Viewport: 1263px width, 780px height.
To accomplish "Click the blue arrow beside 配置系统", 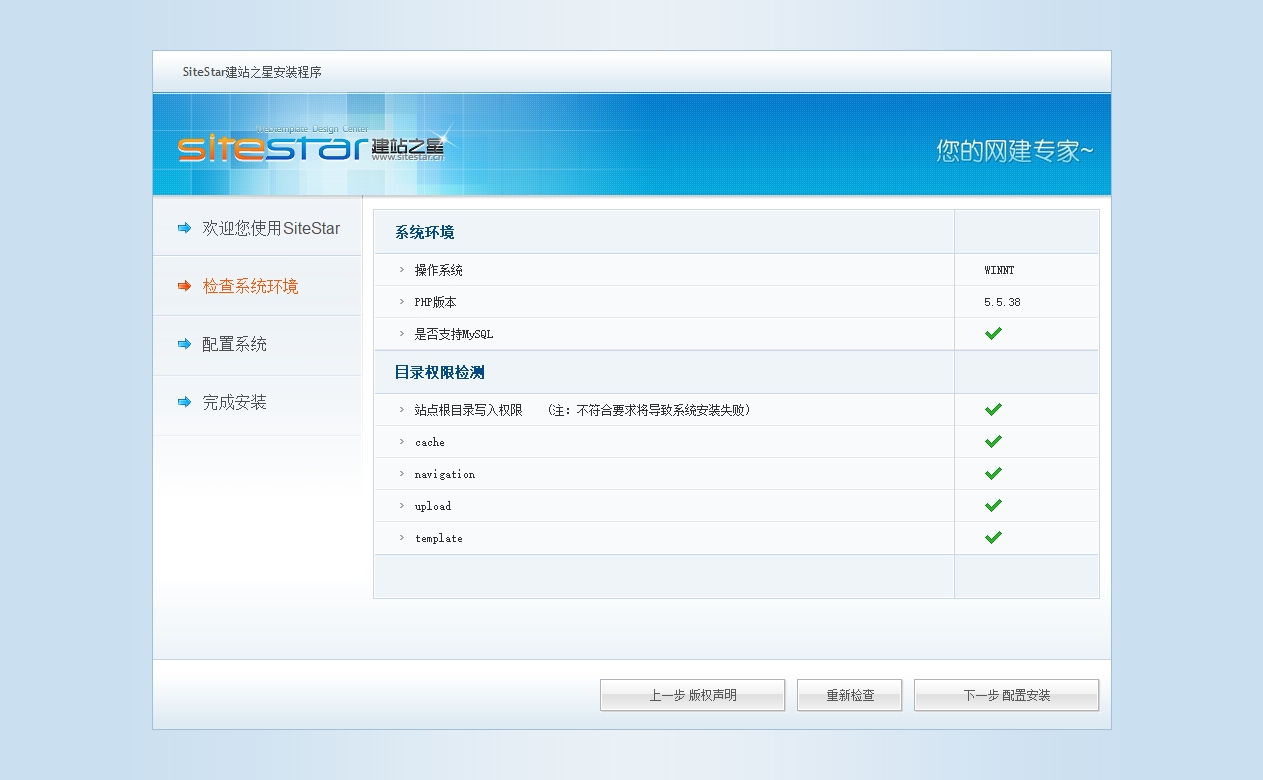I will (184, 344).
